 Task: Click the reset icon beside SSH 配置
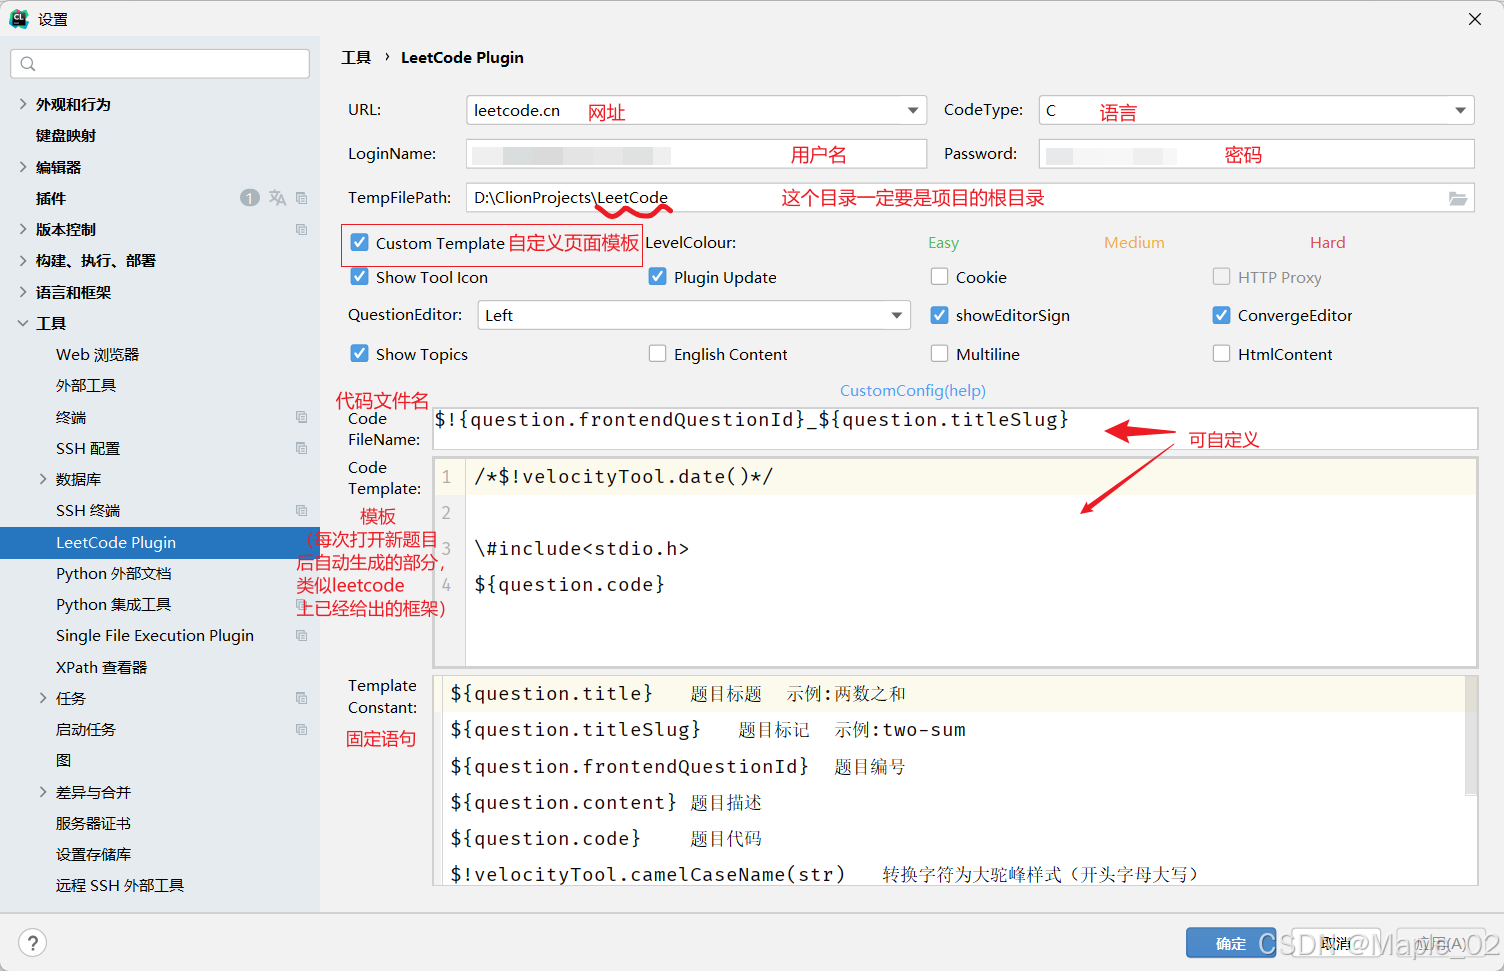(301, 448)
